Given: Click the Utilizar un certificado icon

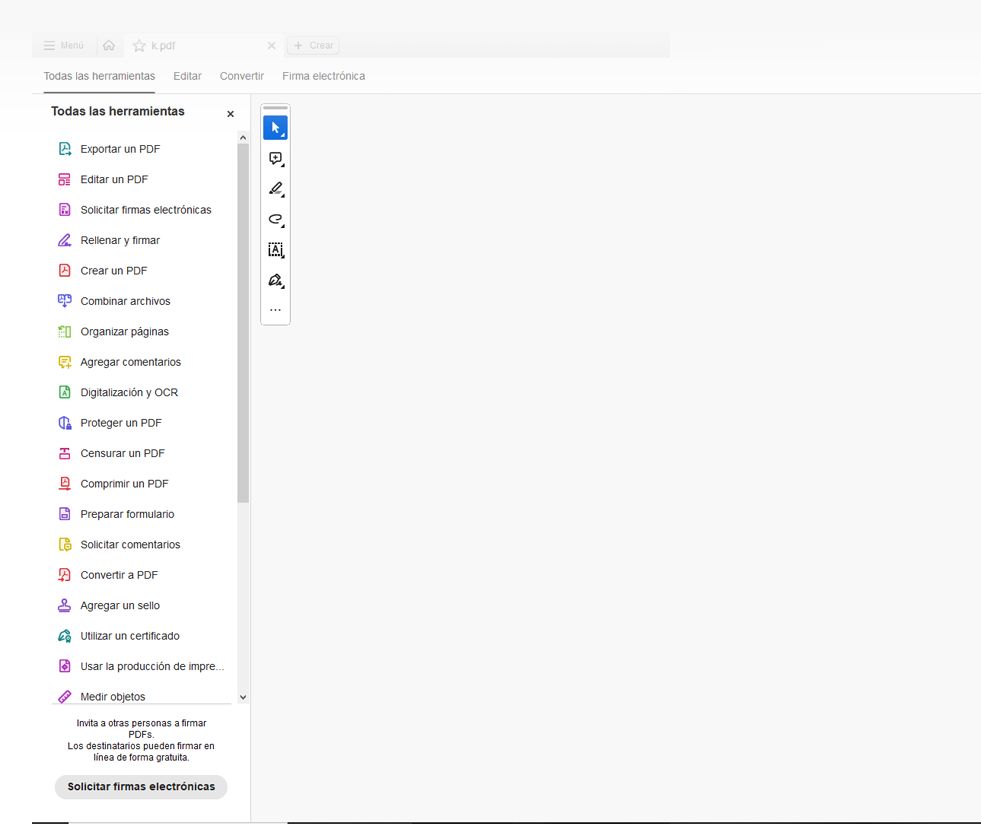Looking at the screenshot, I should [64, 636].
